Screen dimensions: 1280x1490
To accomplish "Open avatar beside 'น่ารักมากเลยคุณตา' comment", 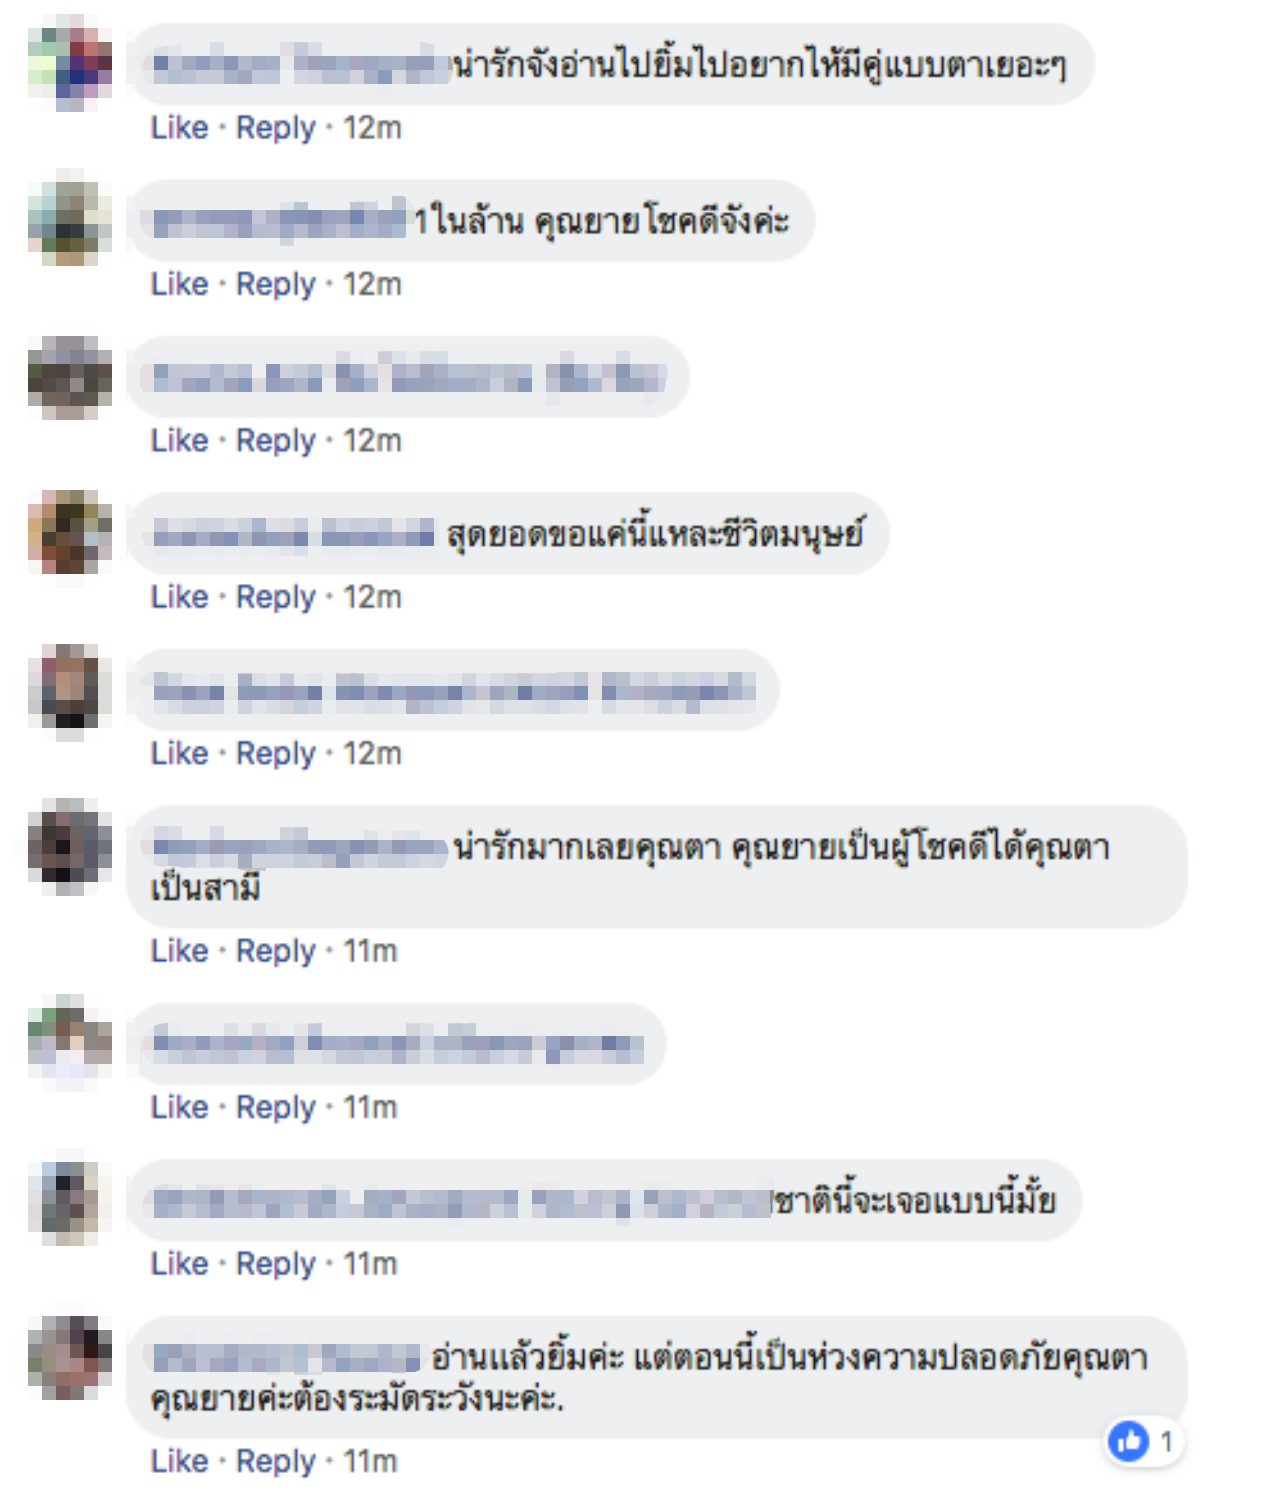I will tap(70, 847).
